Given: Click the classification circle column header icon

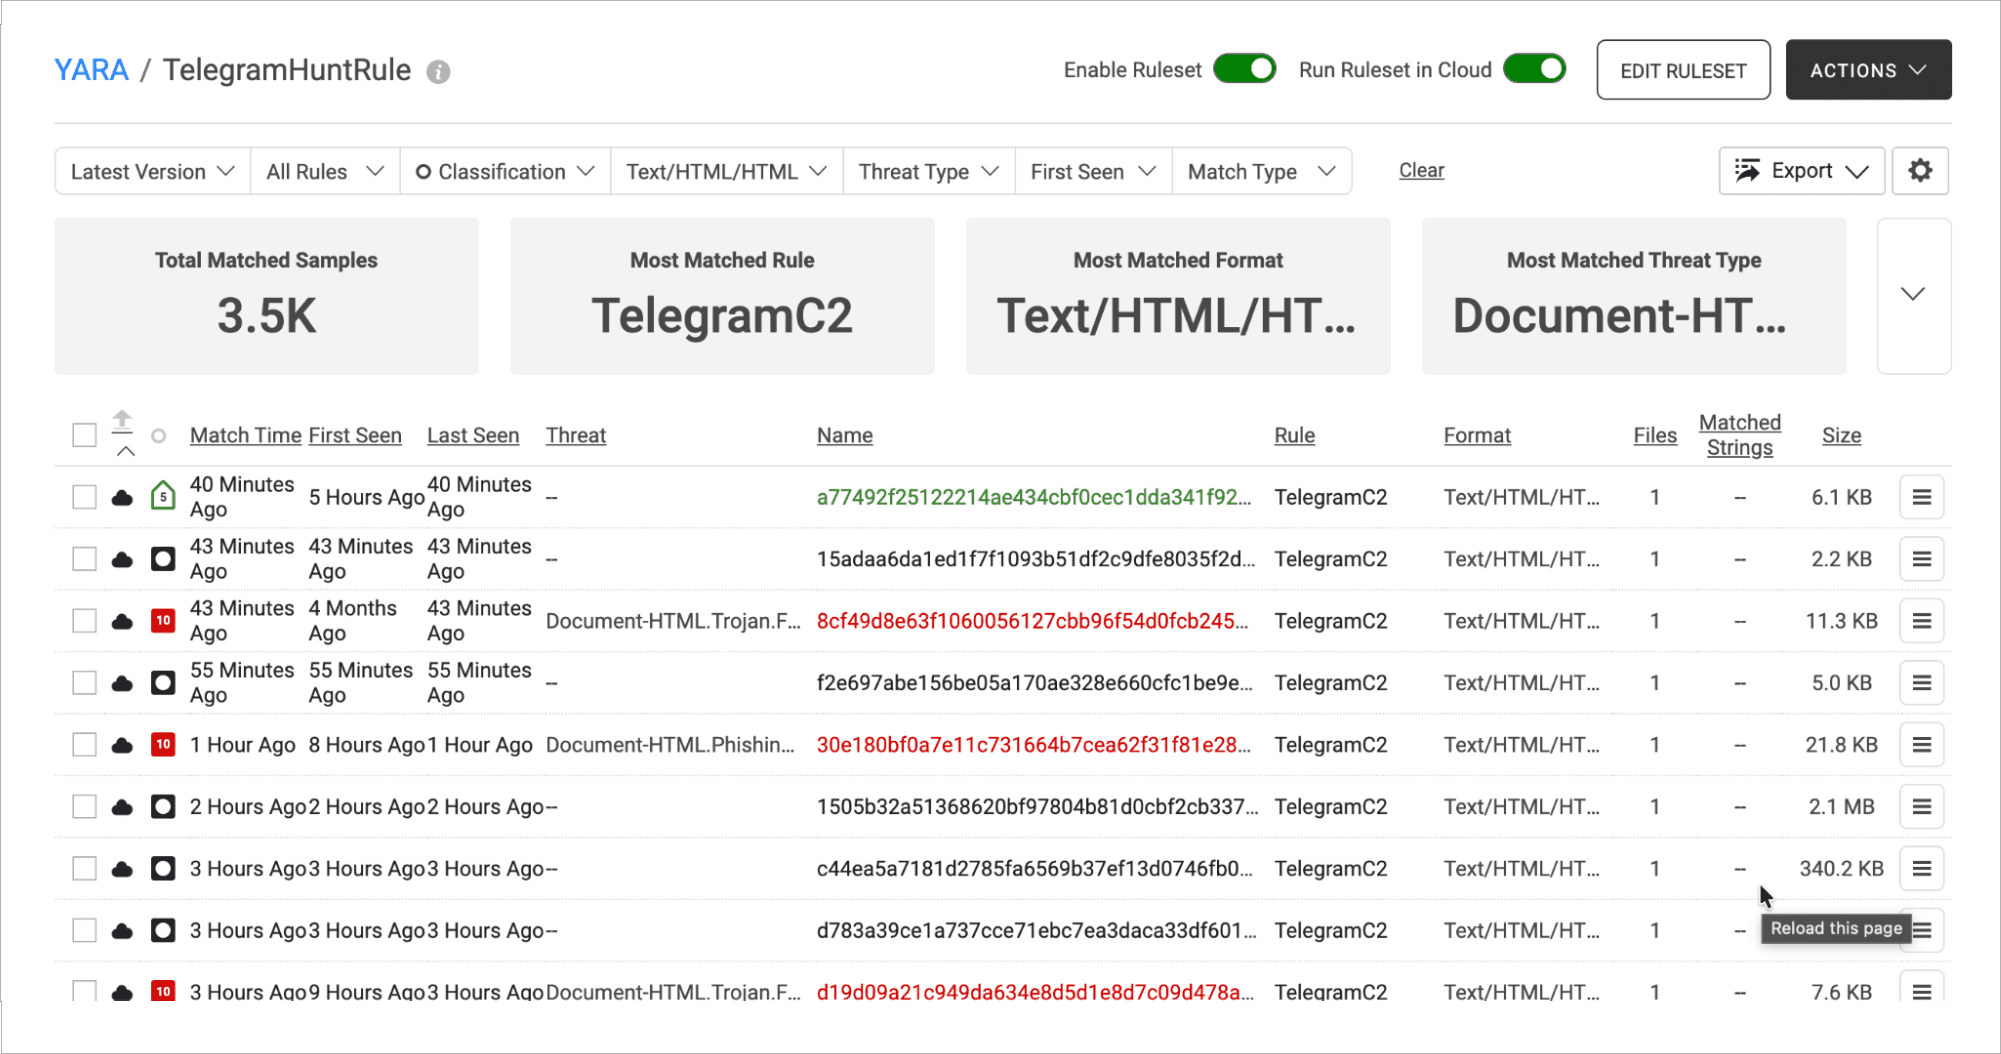Looking at the screenshot, I should click(x=158, y=436).
